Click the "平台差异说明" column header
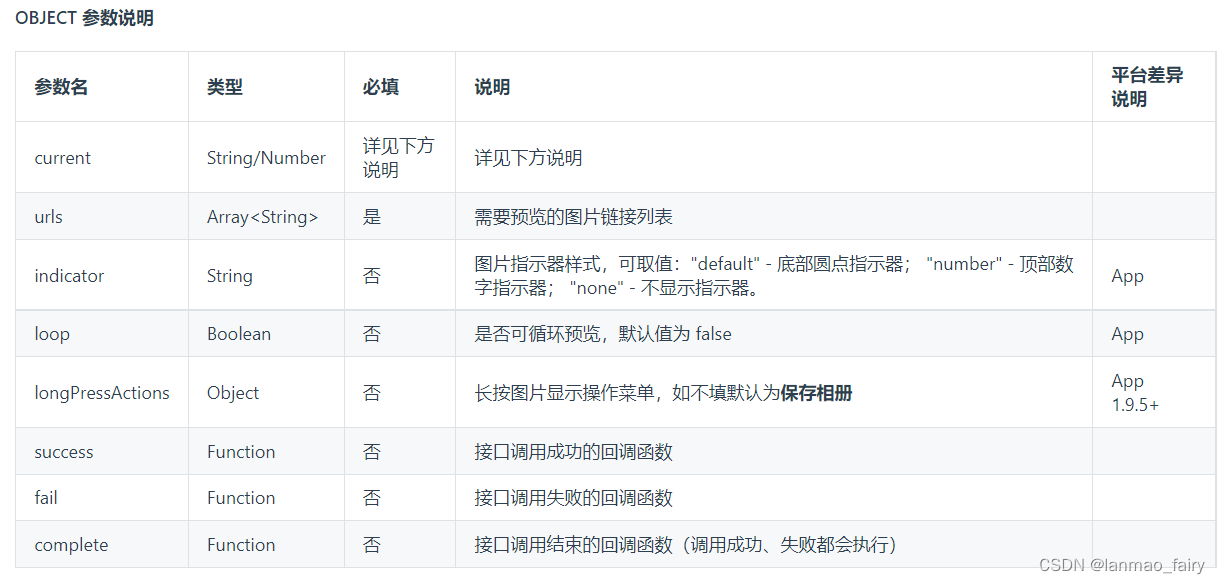This screenshot has height=584, width=1220. coord(1147,87)
